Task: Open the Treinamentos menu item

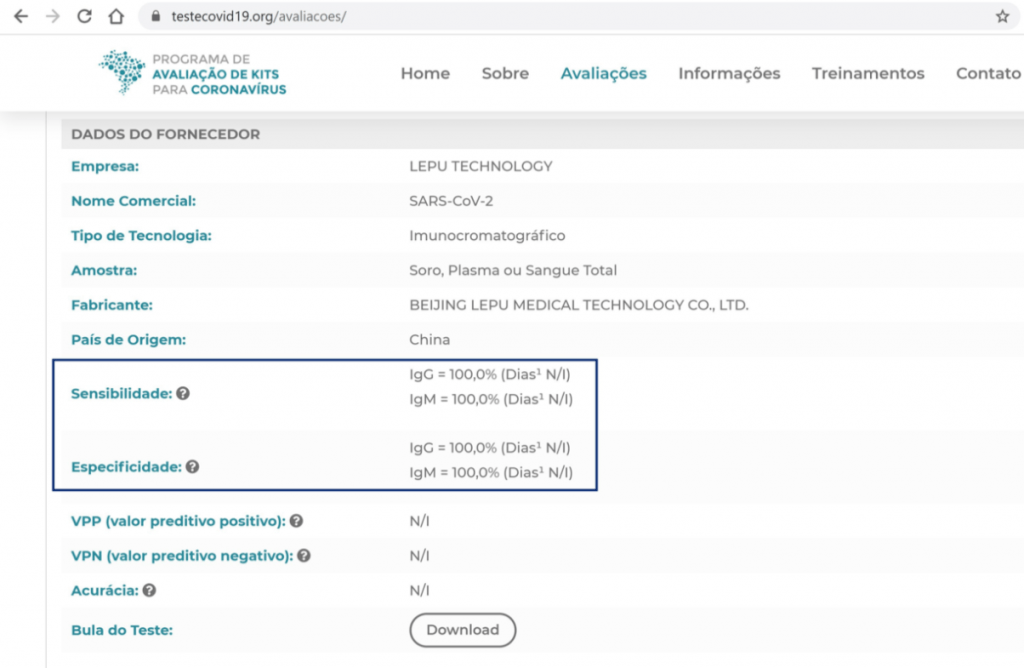Action: coord(868,73)
